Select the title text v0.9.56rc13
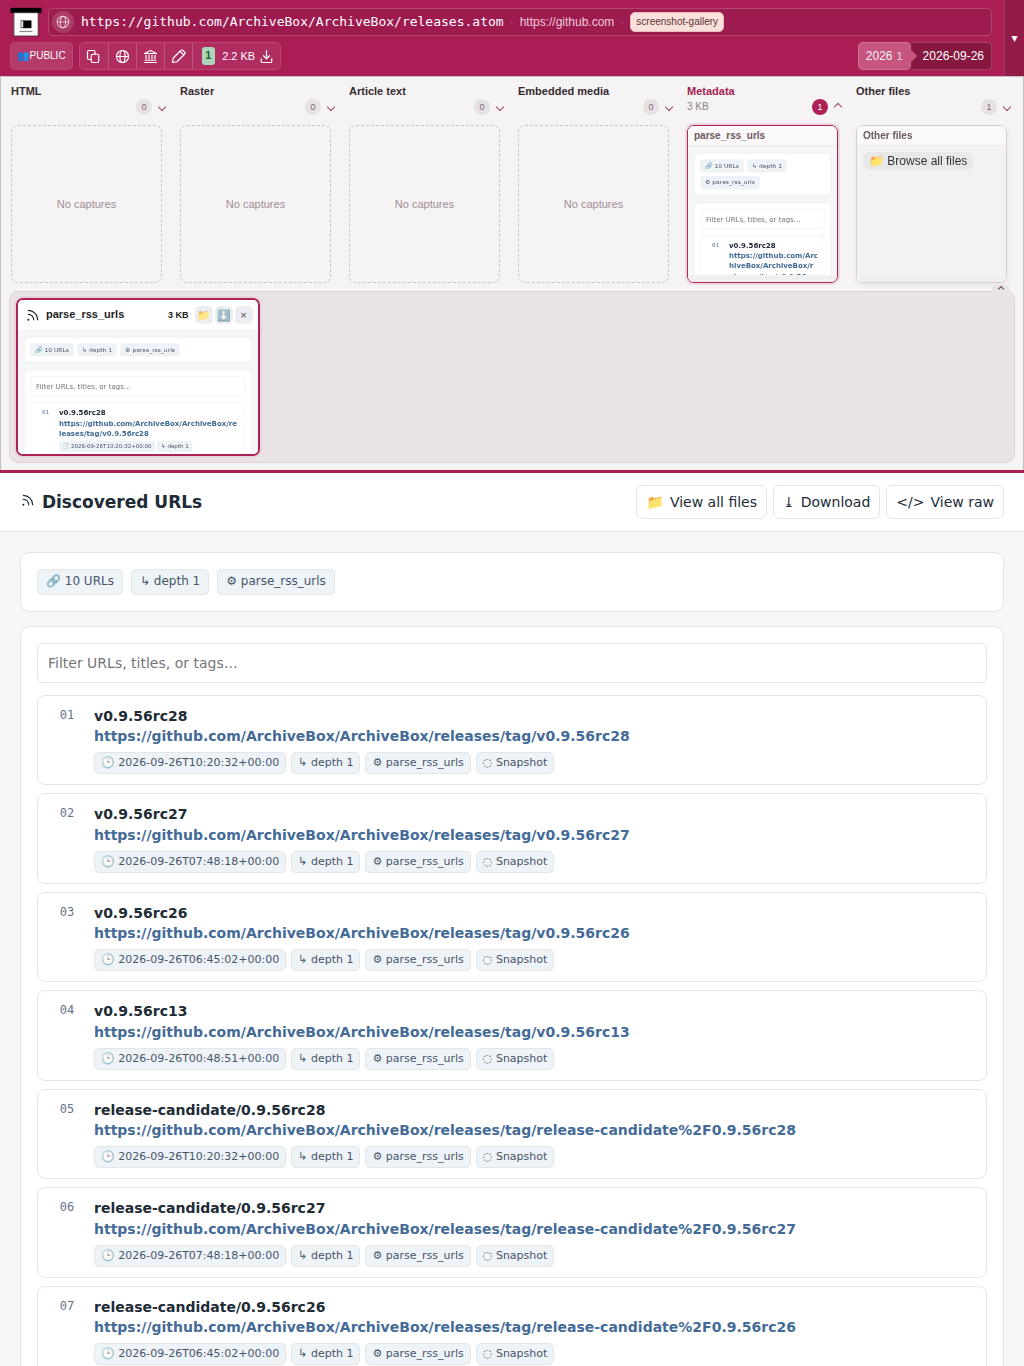 point(141,1011)
